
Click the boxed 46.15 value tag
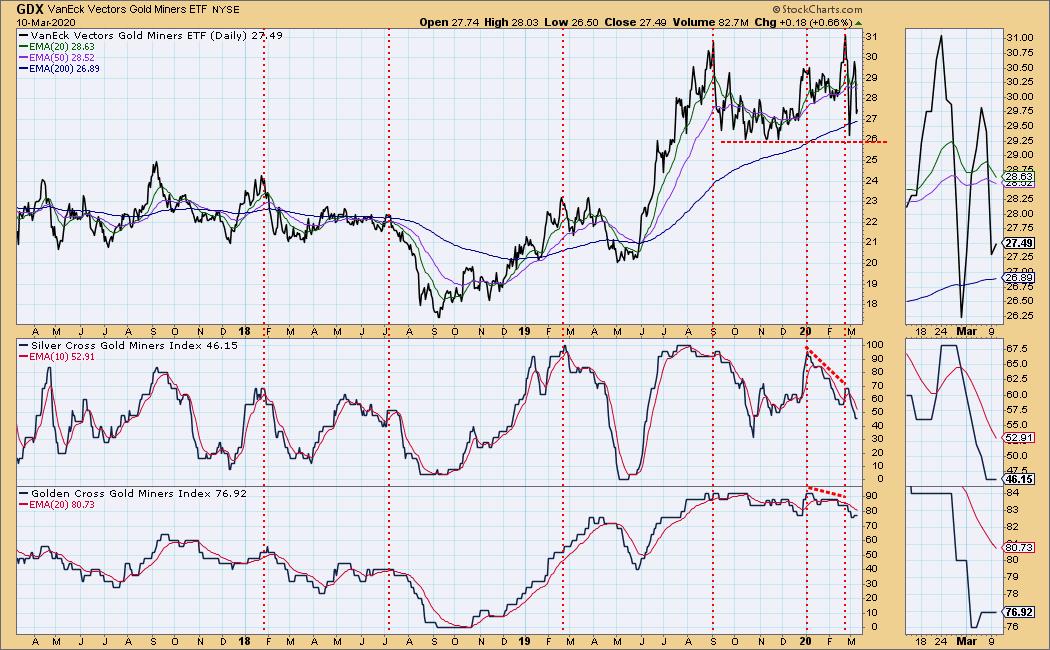coord(1019,479)
